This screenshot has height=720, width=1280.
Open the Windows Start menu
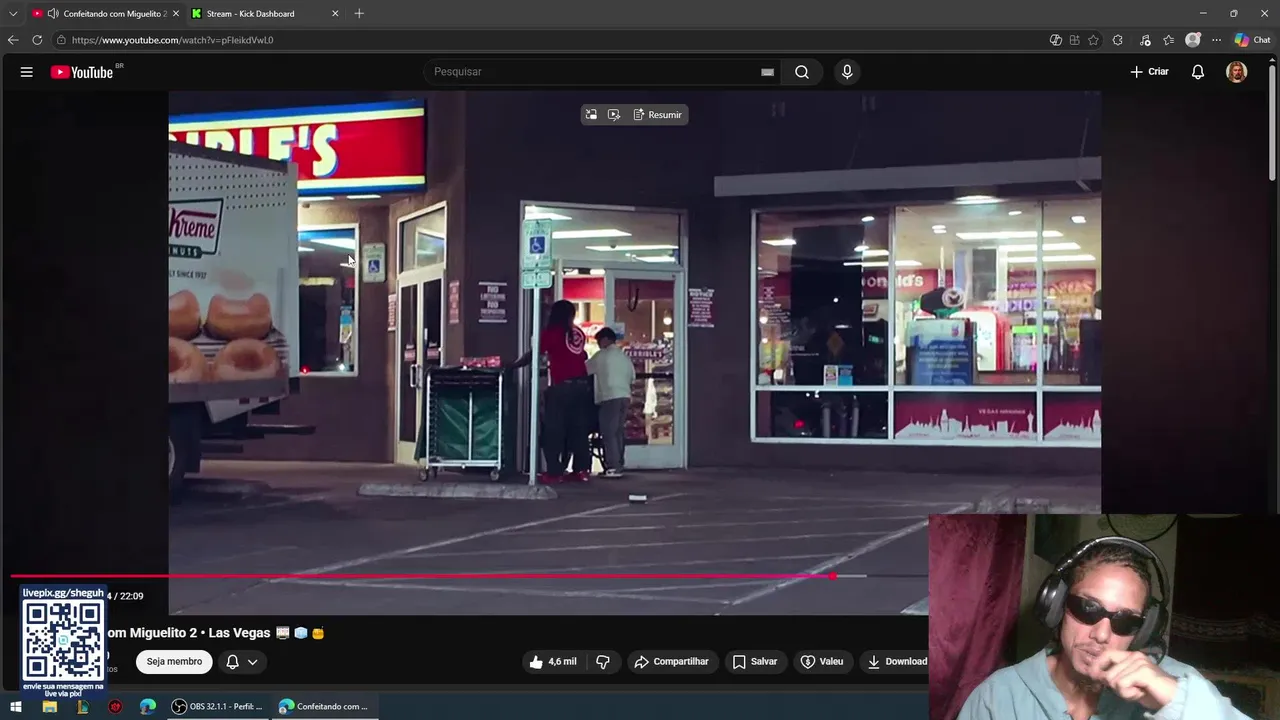[x=16, y=707]
